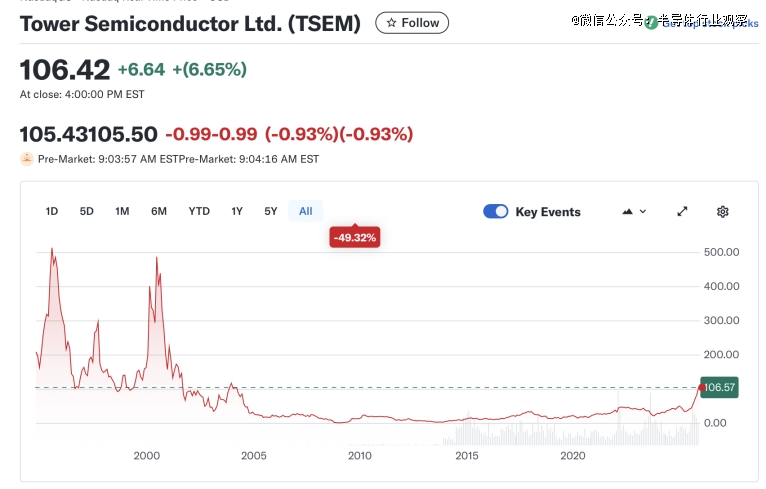
Task: Click the mountain chart type icon
Action: [x=628, y=211]
